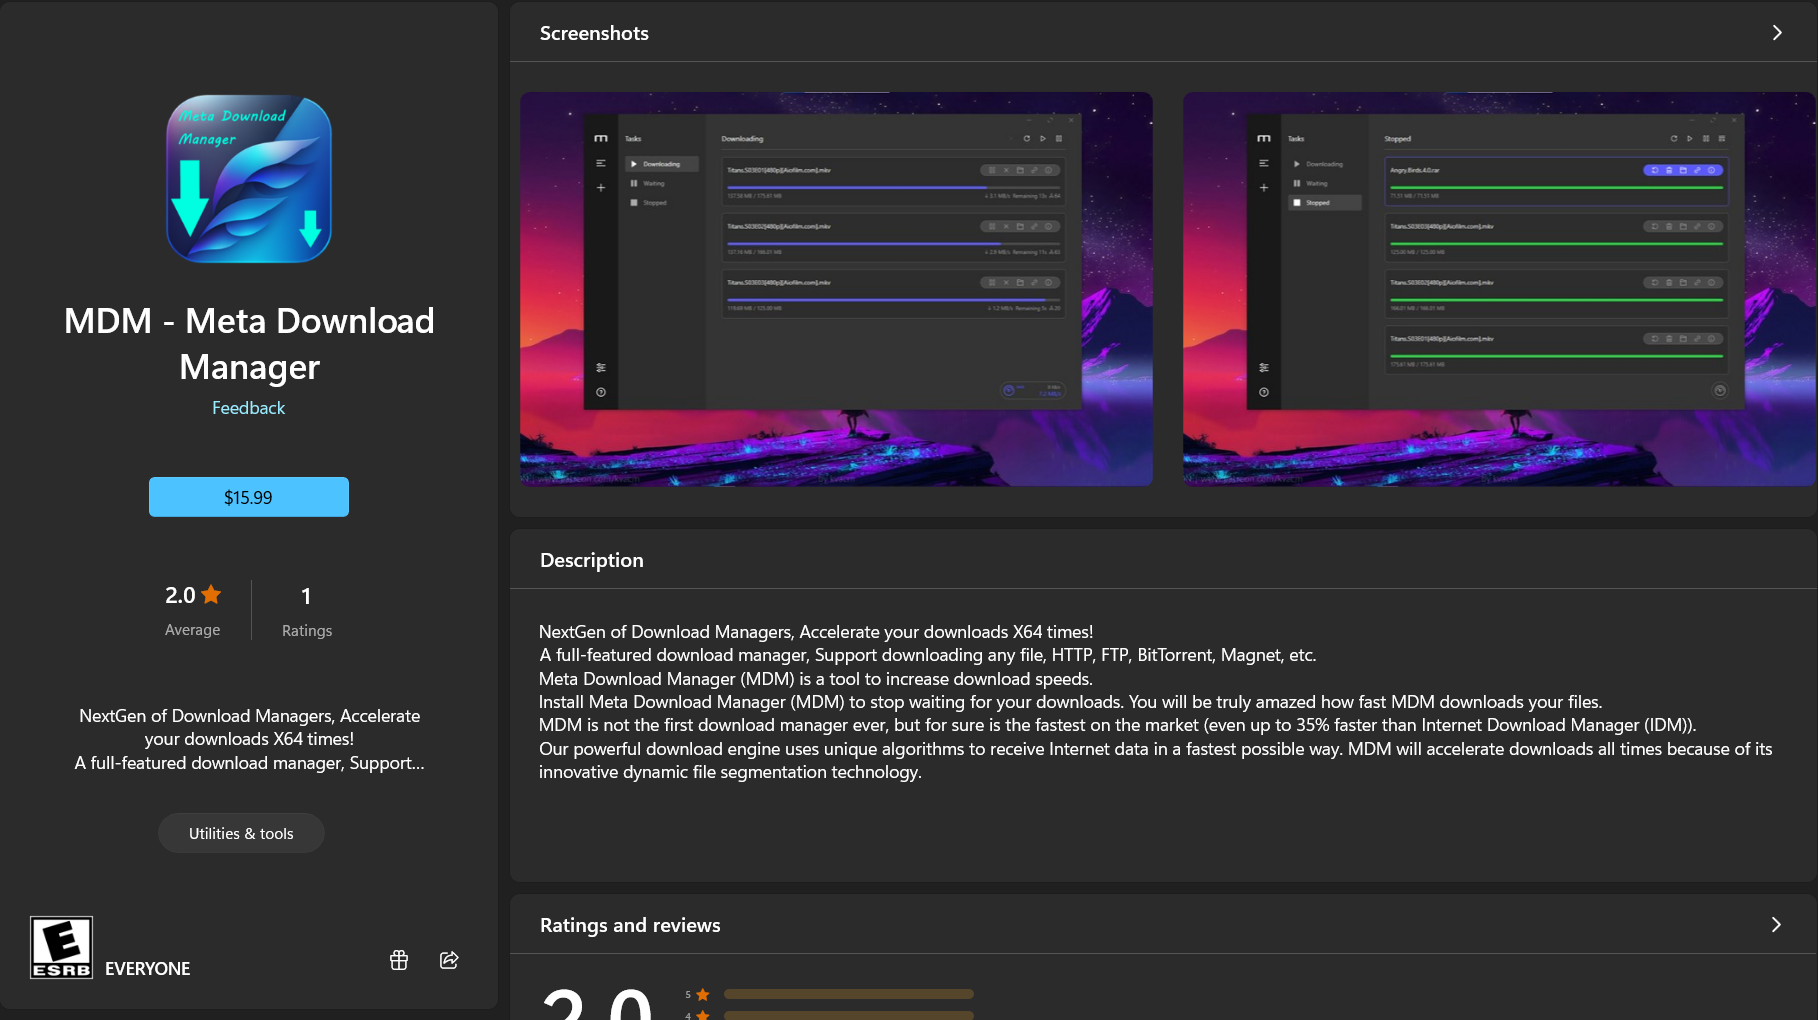Click the 5-star row star icon
This screenshot has width=1818, height=1020.
click(703, 994)
